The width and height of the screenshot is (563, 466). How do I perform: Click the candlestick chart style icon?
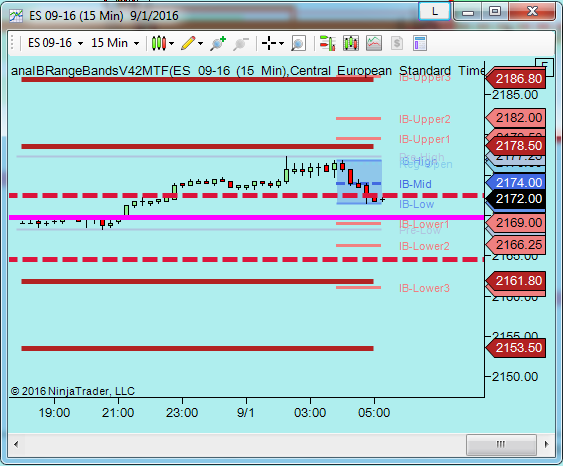coord(159,43)
